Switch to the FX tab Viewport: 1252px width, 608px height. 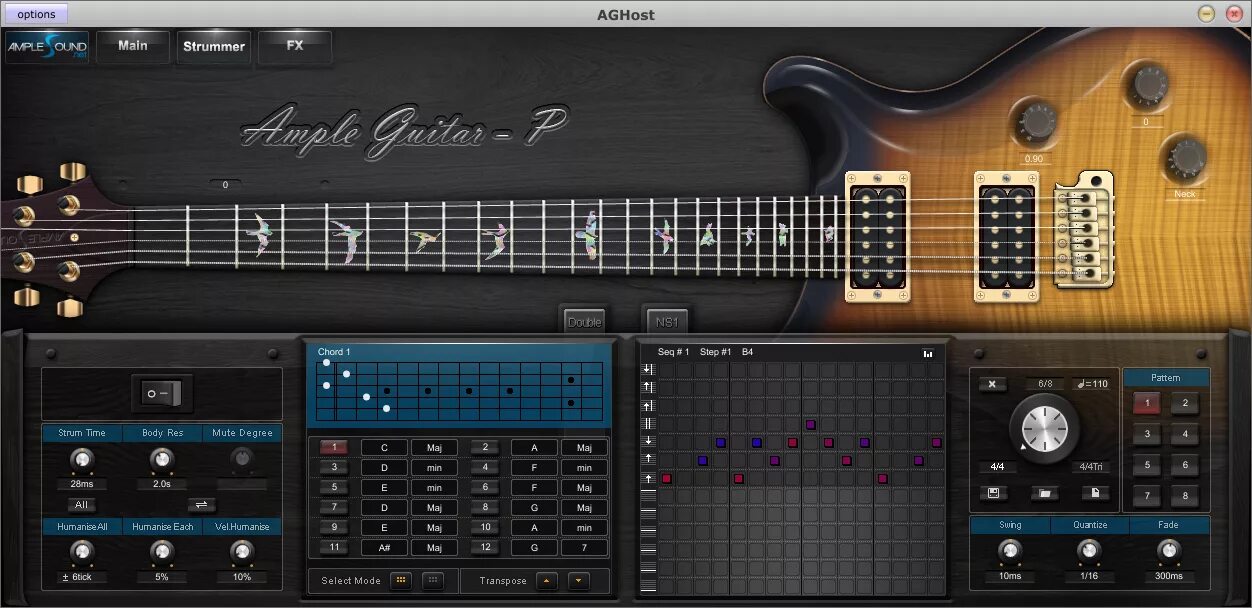[x=295, y=46]
